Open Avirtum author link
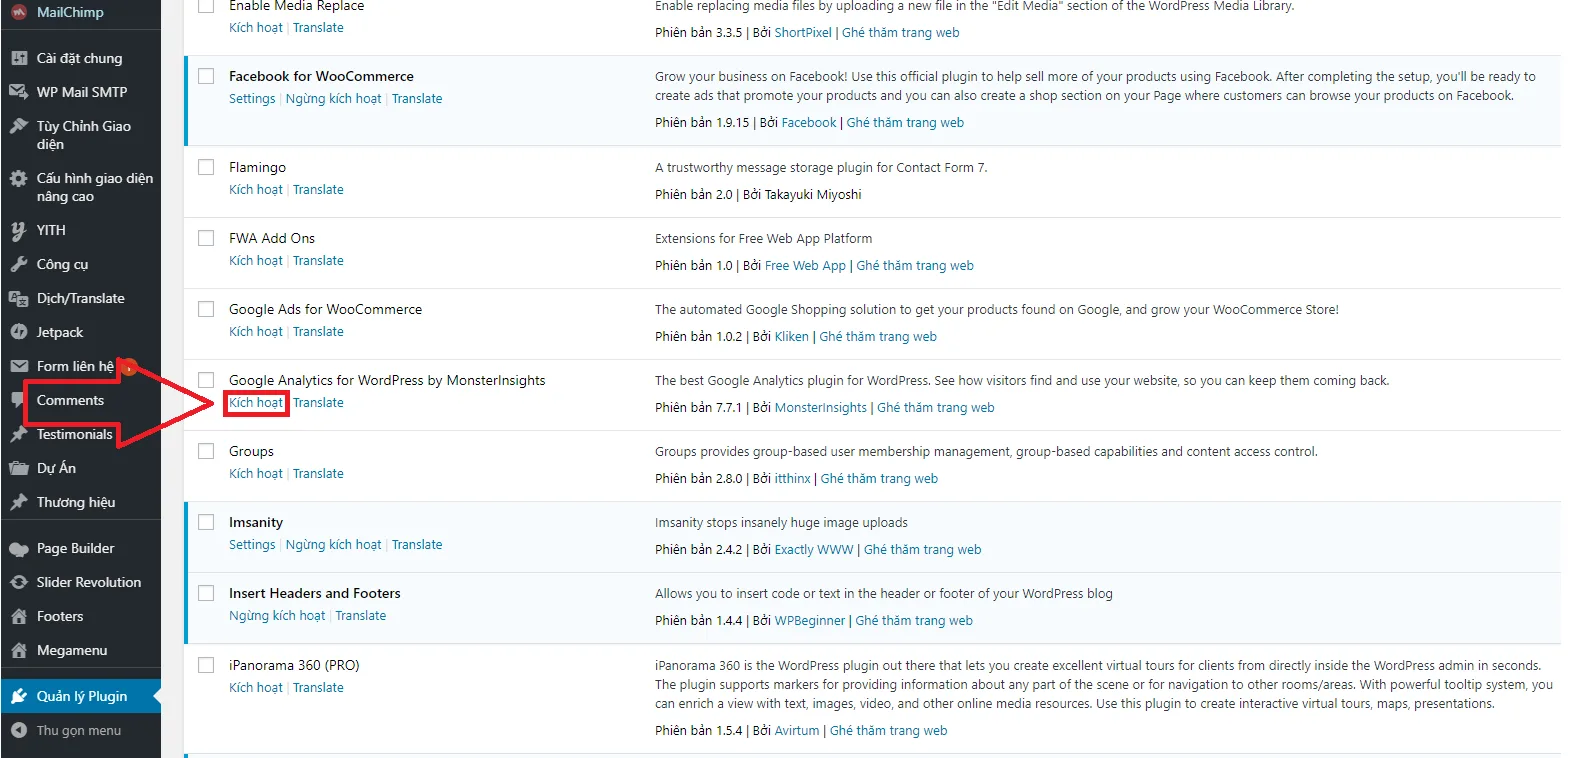This screenshot has width=1583, height=758. click(x=797, y=731)
